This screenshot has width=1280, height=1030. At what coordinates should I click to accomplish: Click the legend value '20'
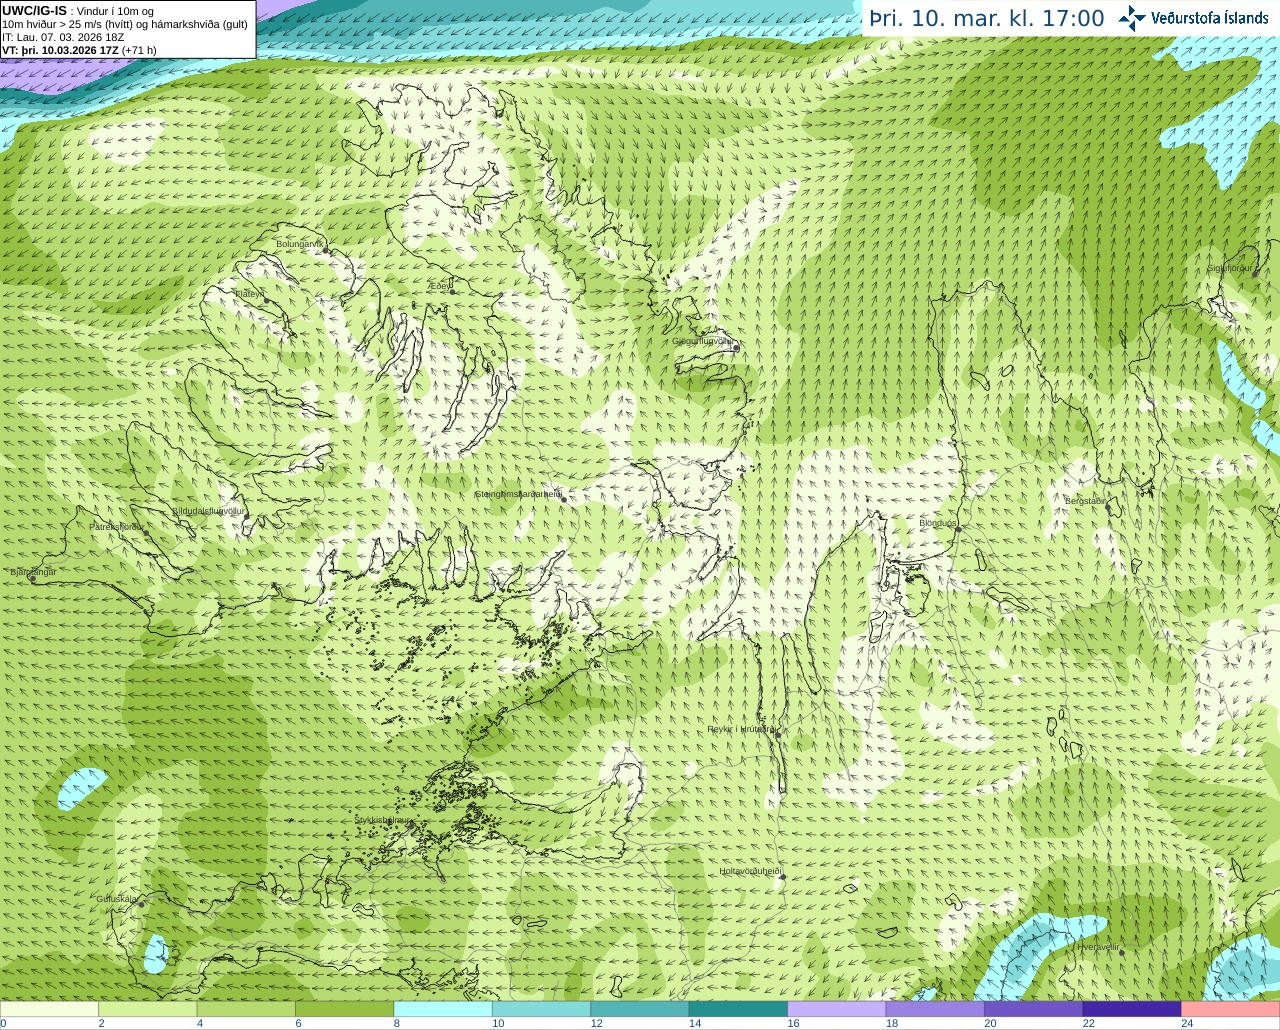(x=990, y=1023)
